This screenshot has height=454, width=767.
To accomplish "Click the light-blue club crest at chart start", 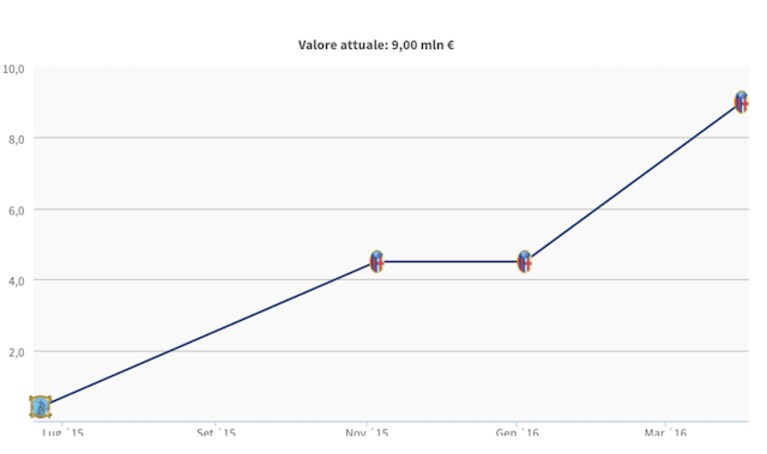I will coord(41,407).
